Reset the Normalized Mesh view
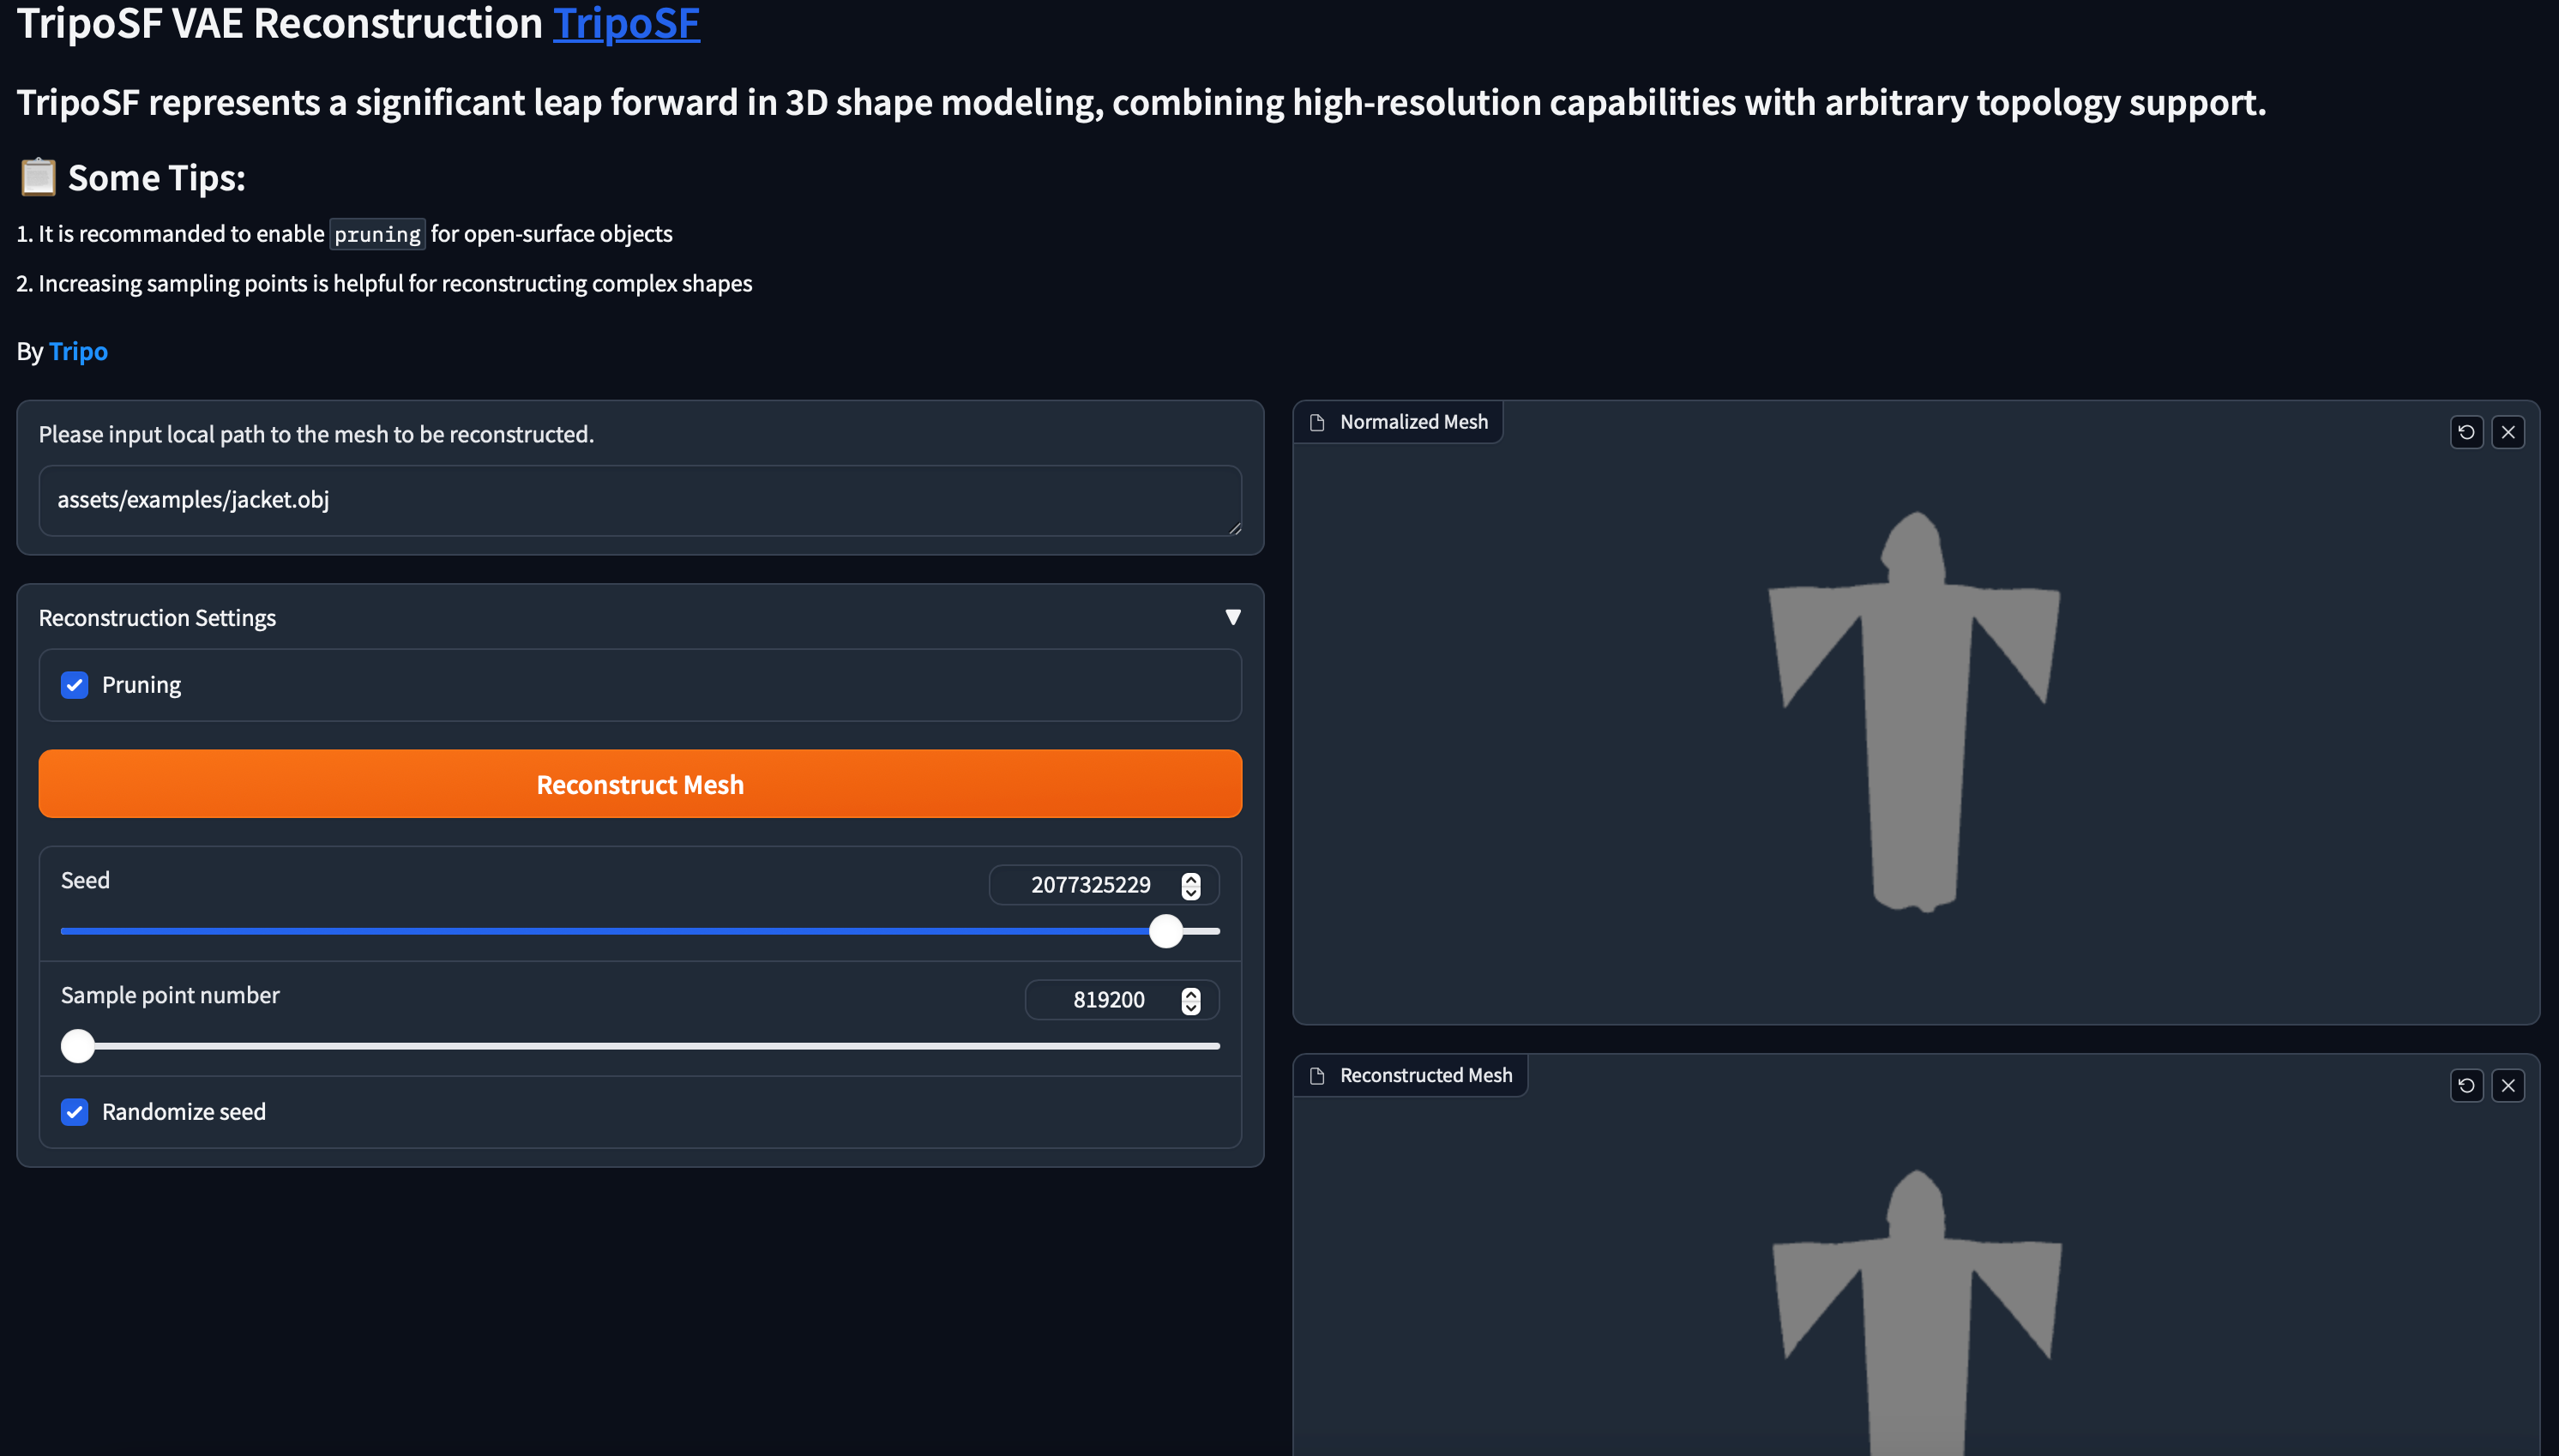Viewport: 2559px width, 1456px height. tap(2466, 432)
